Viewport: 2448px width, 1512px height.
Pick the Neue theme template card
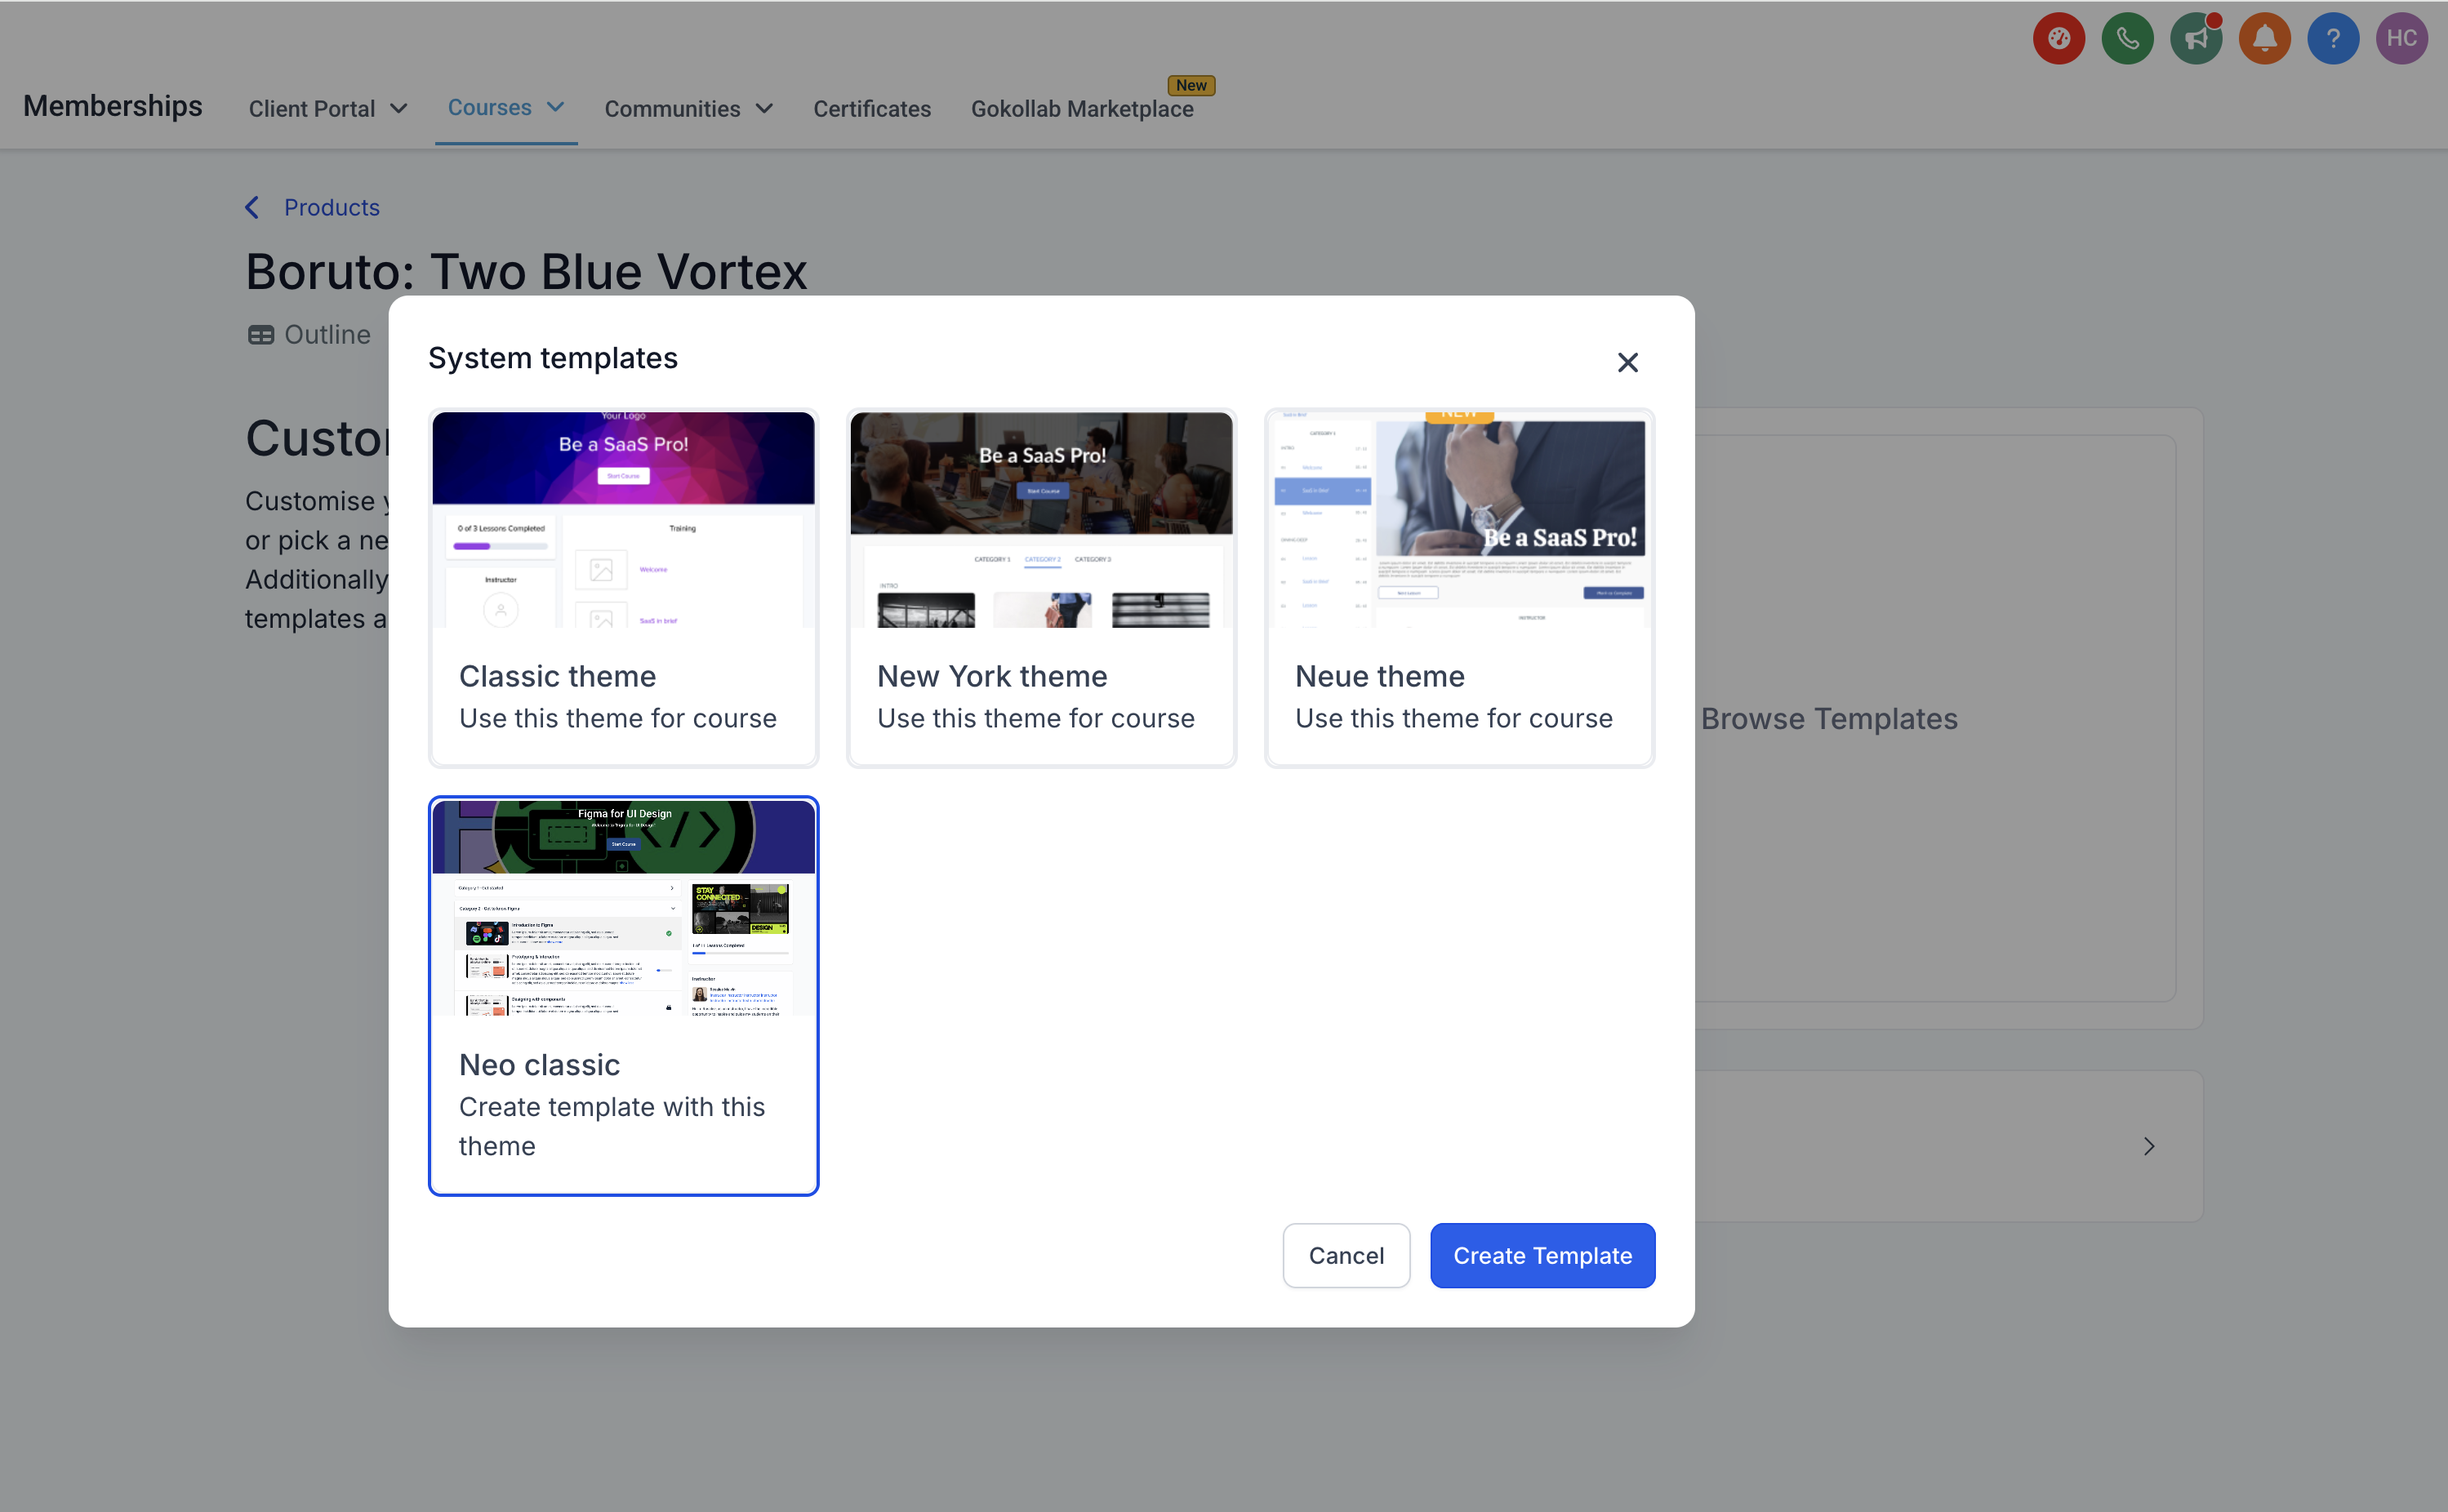click(1458, 588)
